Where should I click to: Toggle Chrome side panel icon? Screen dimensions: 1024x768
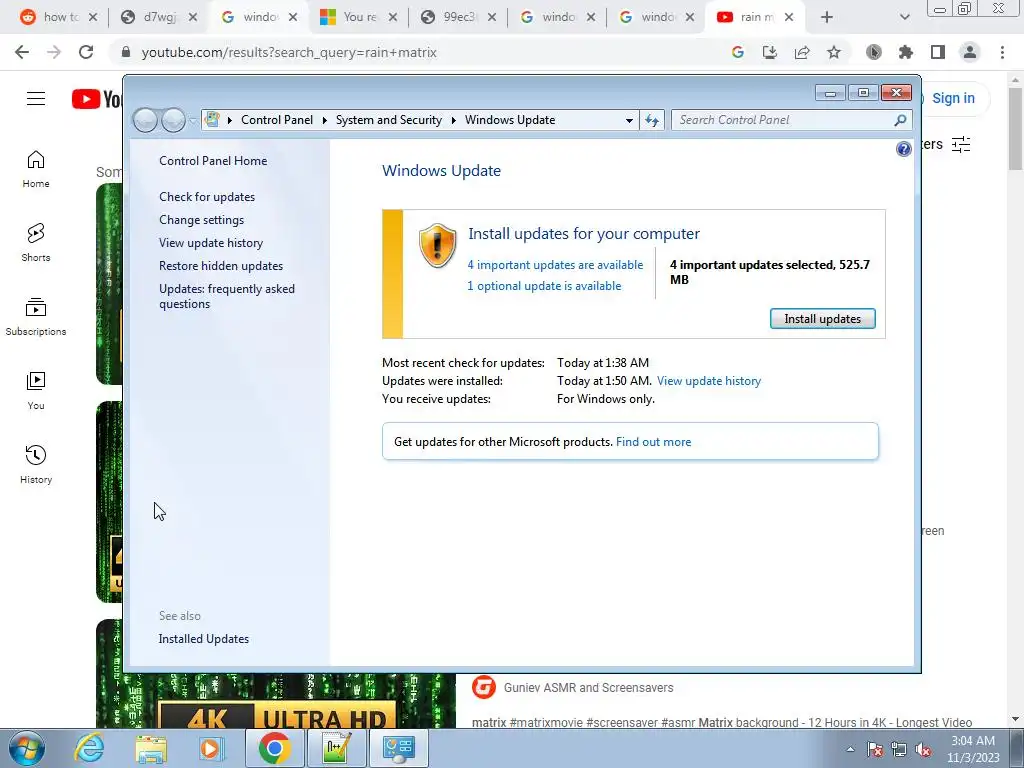pyautogui.click(x=938, y=52)
